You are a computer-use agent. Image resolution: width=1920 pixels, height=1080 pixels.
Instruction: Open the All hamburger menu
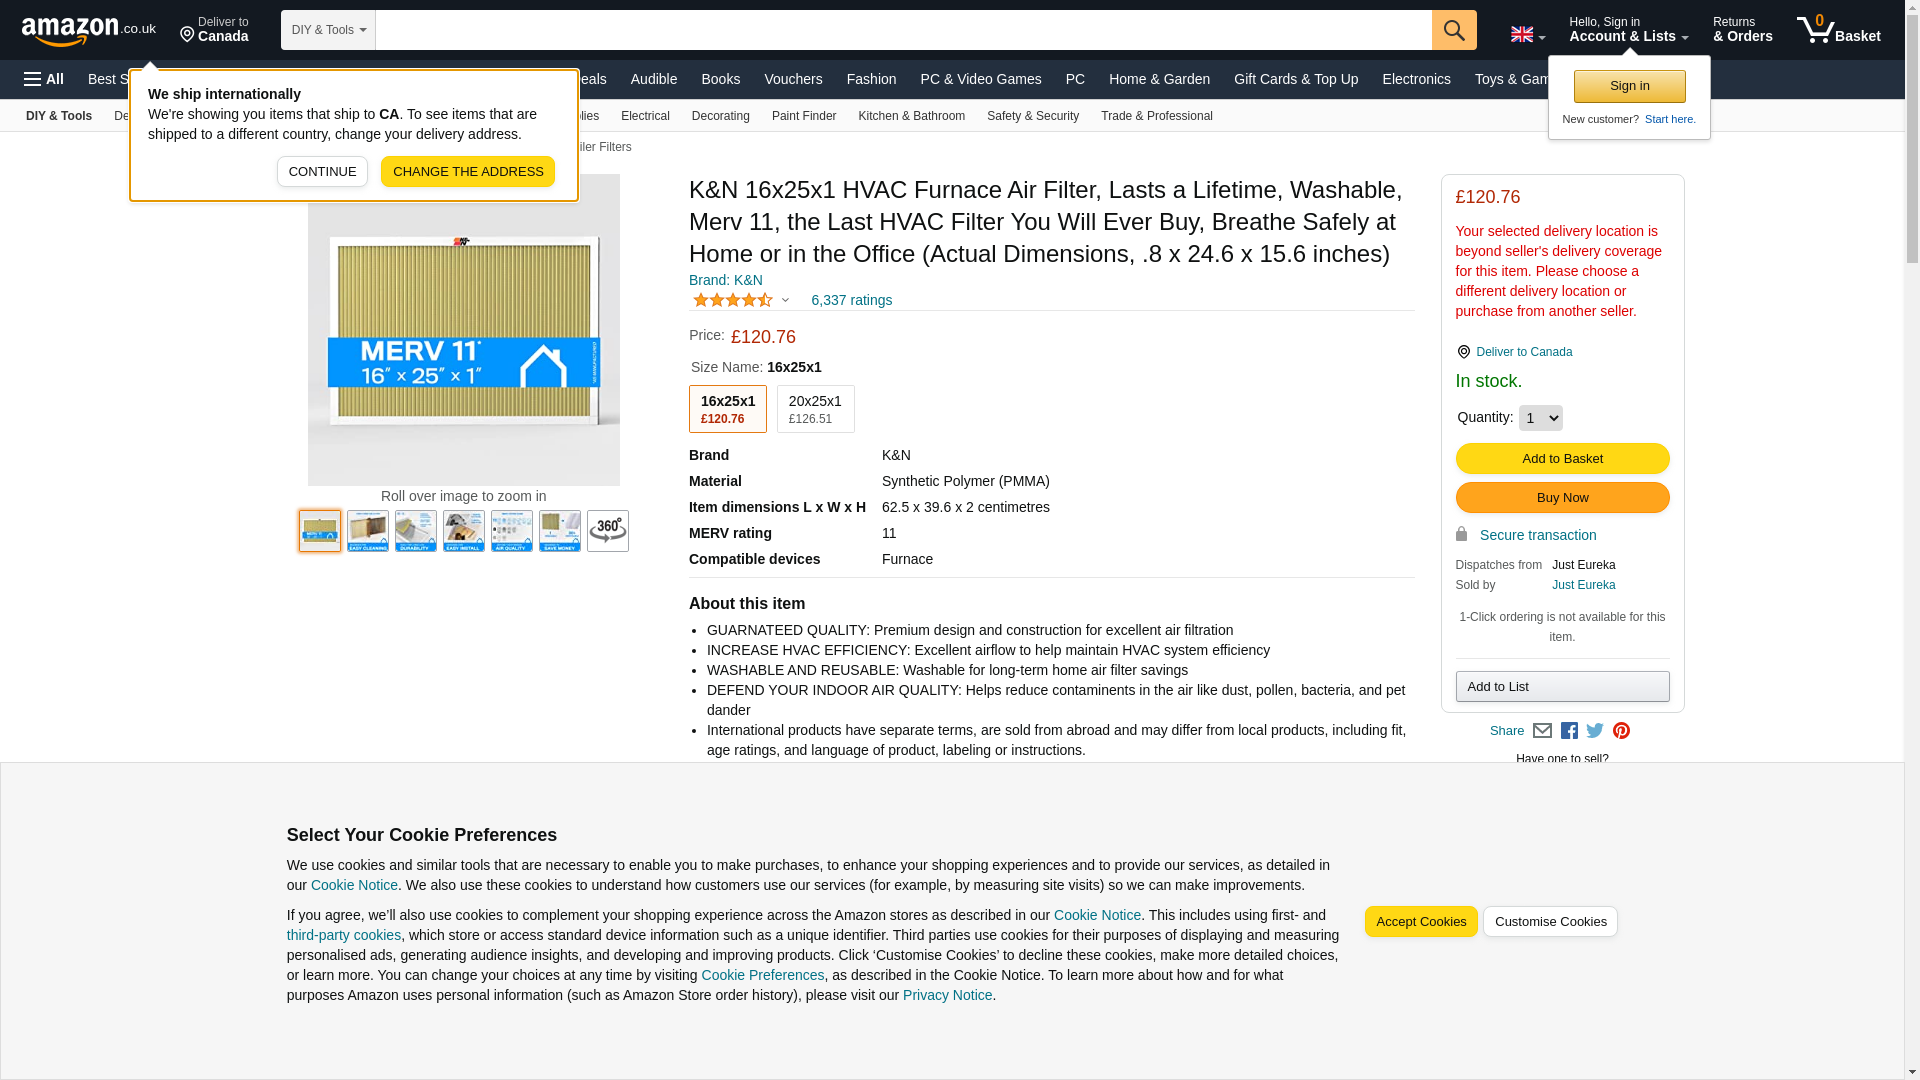pyautogui.click(x=44, y=79)
